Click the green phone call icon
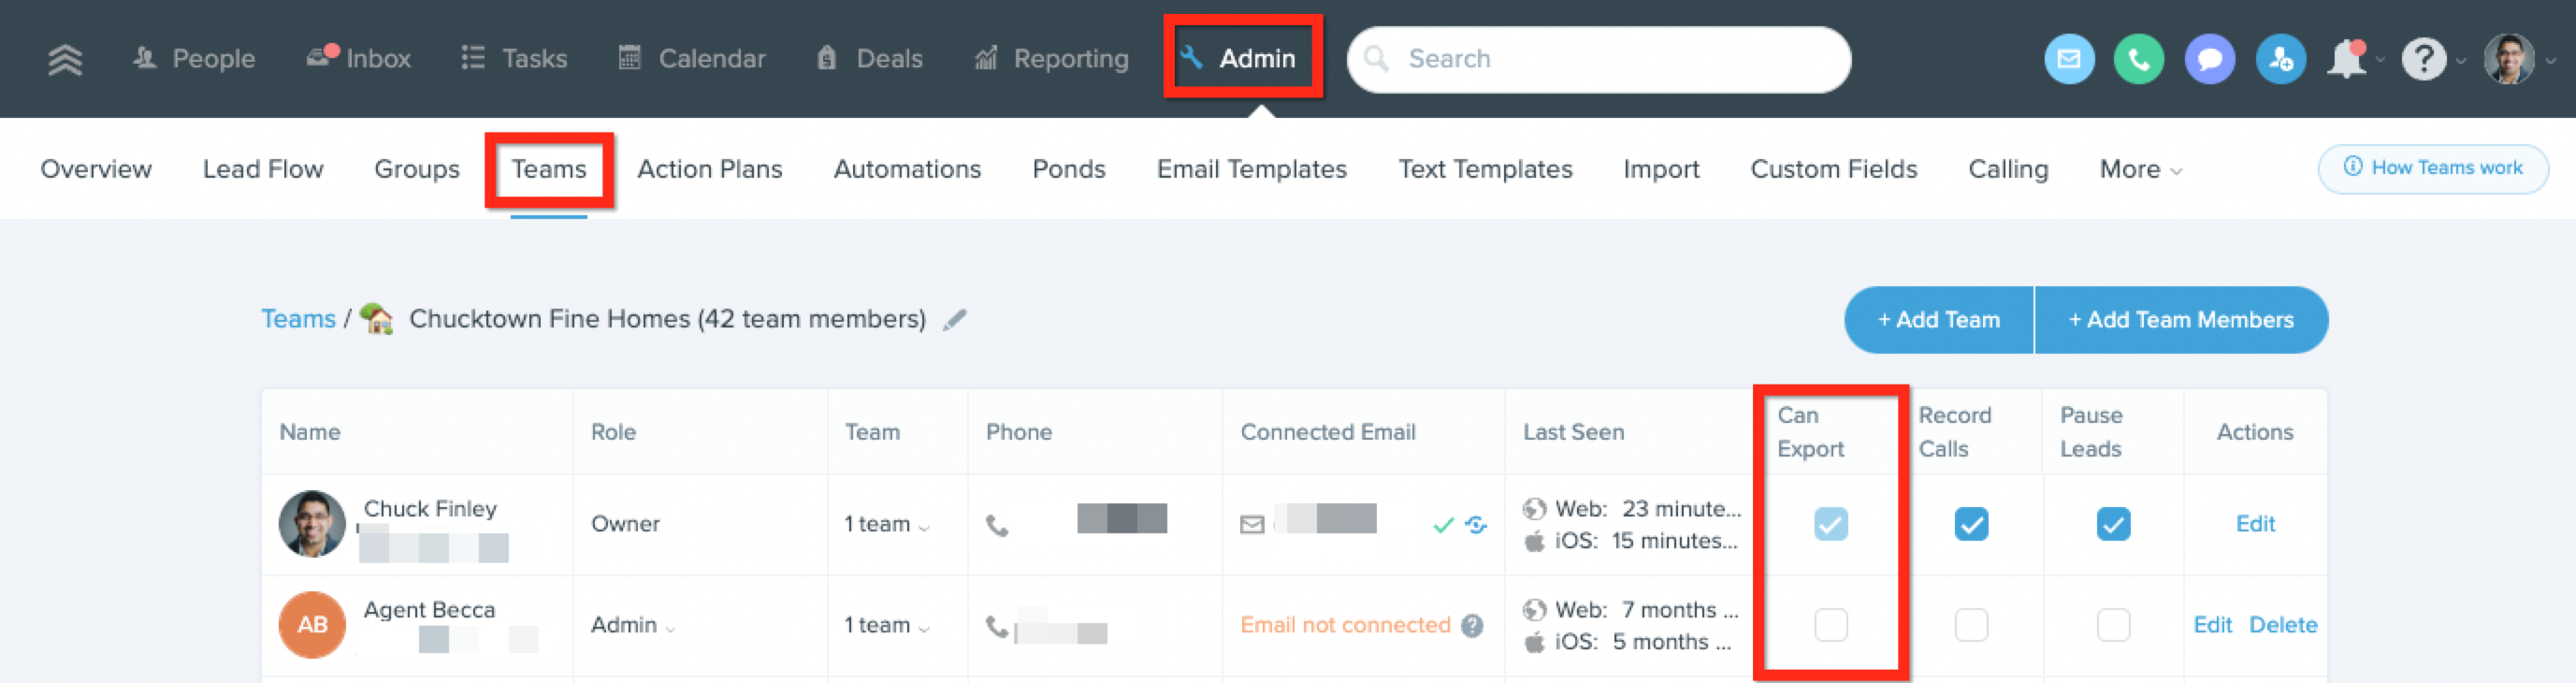The height and width of the screenshot is (683, 2576). 2139,59
